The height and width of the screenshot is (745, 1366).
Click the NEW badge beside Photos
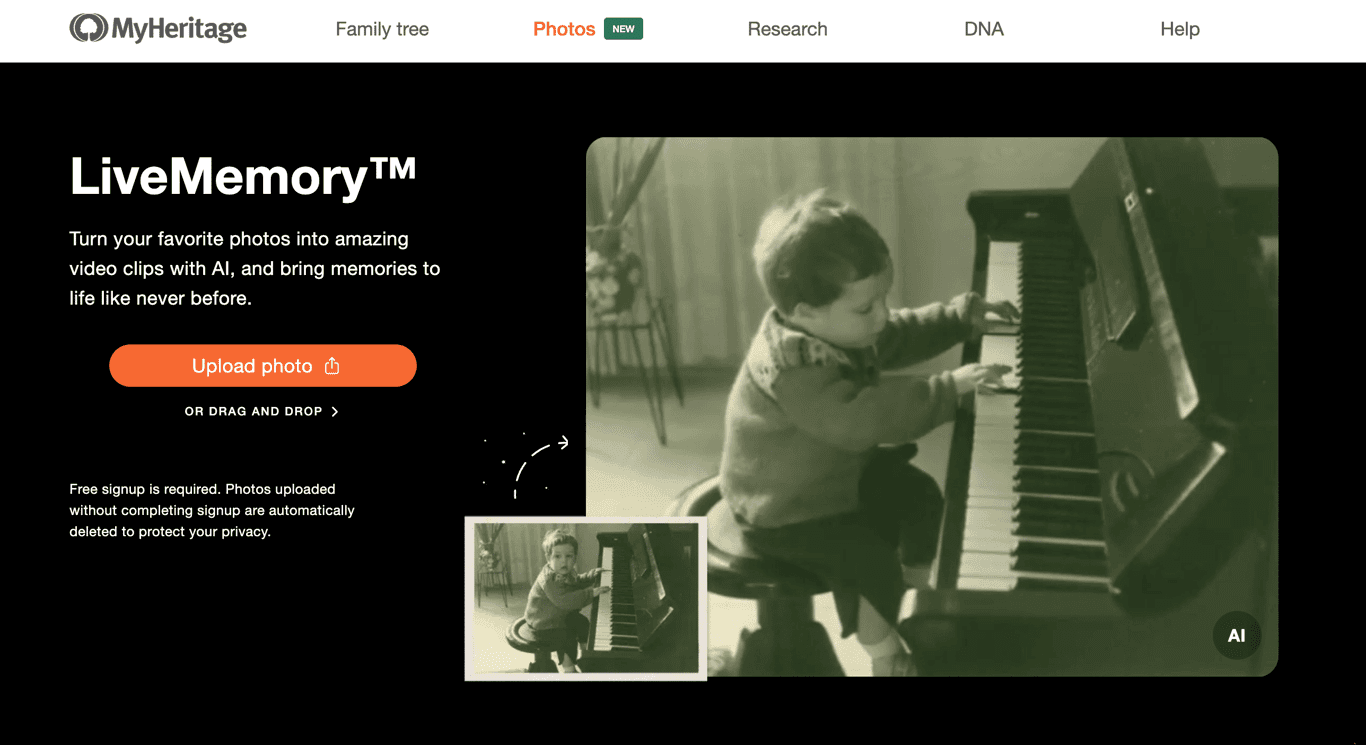click(623, 29)
